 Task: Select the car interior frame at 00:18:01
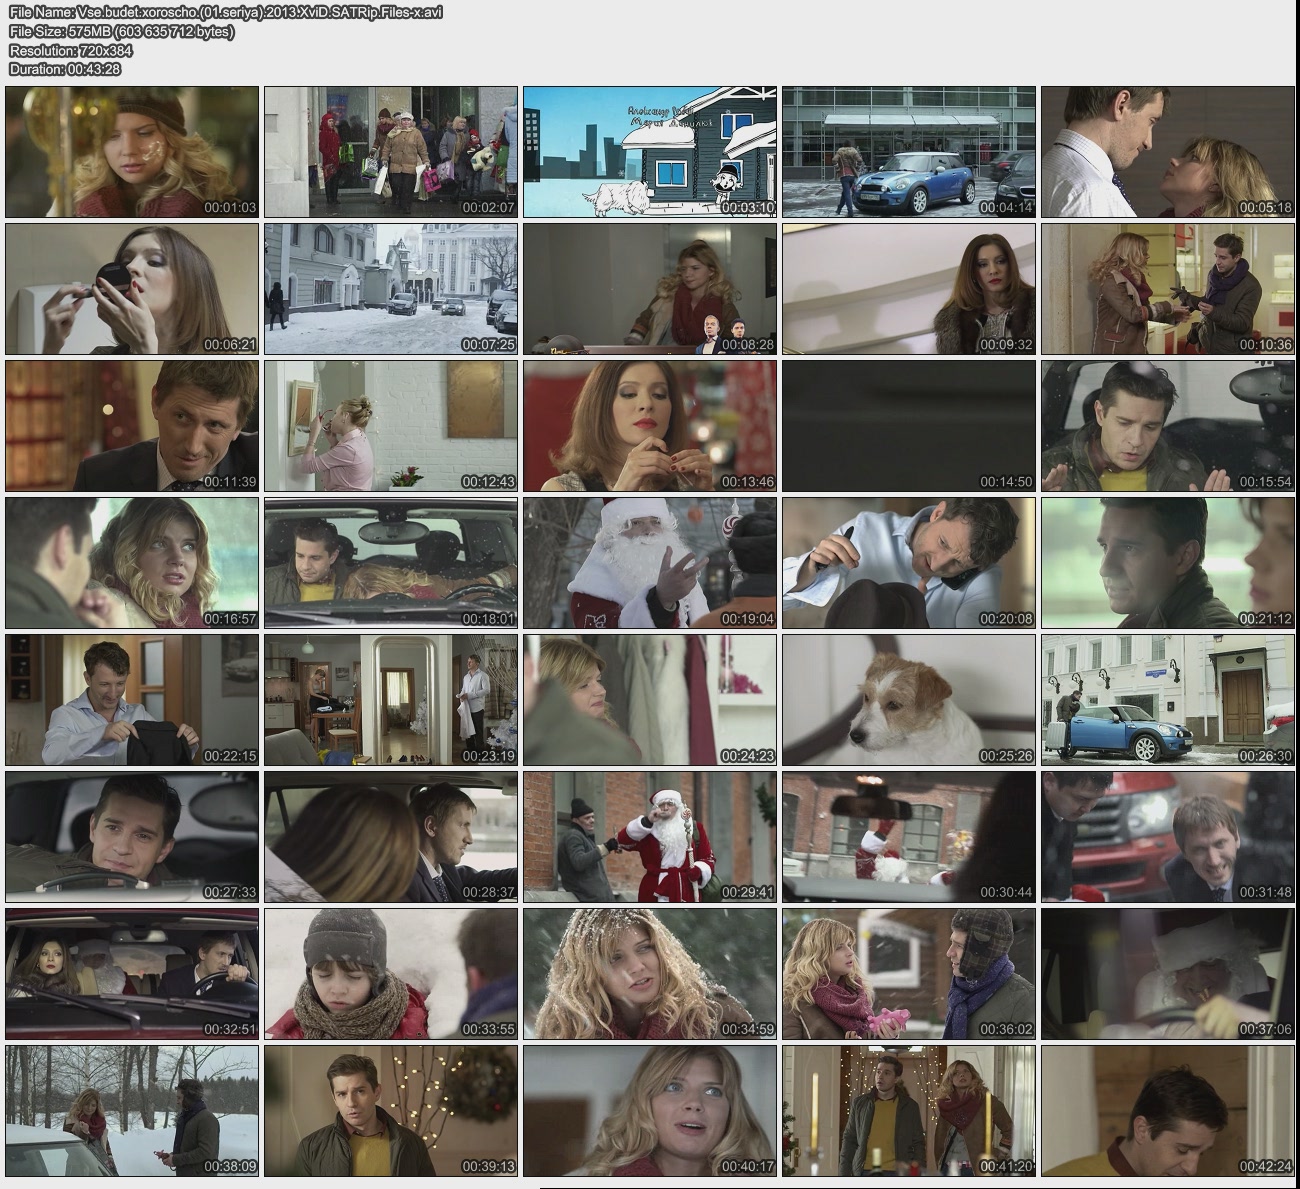390,563
